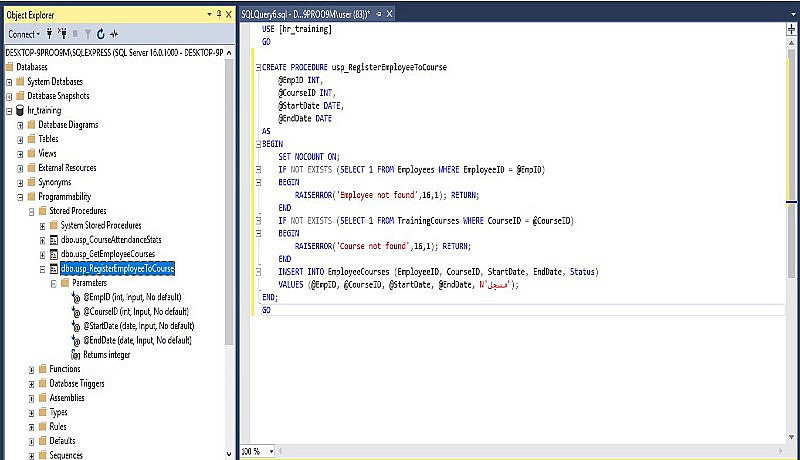Click the editor split-window handle above scrollbar
The height and width of the screenshot is (460, 800).
(791, 30)
